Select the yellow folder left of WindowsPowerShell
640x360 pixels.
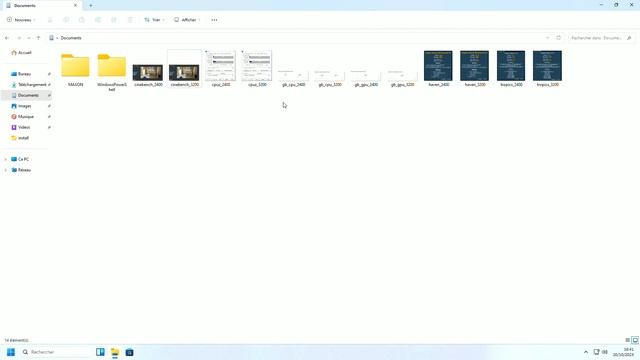76,69
